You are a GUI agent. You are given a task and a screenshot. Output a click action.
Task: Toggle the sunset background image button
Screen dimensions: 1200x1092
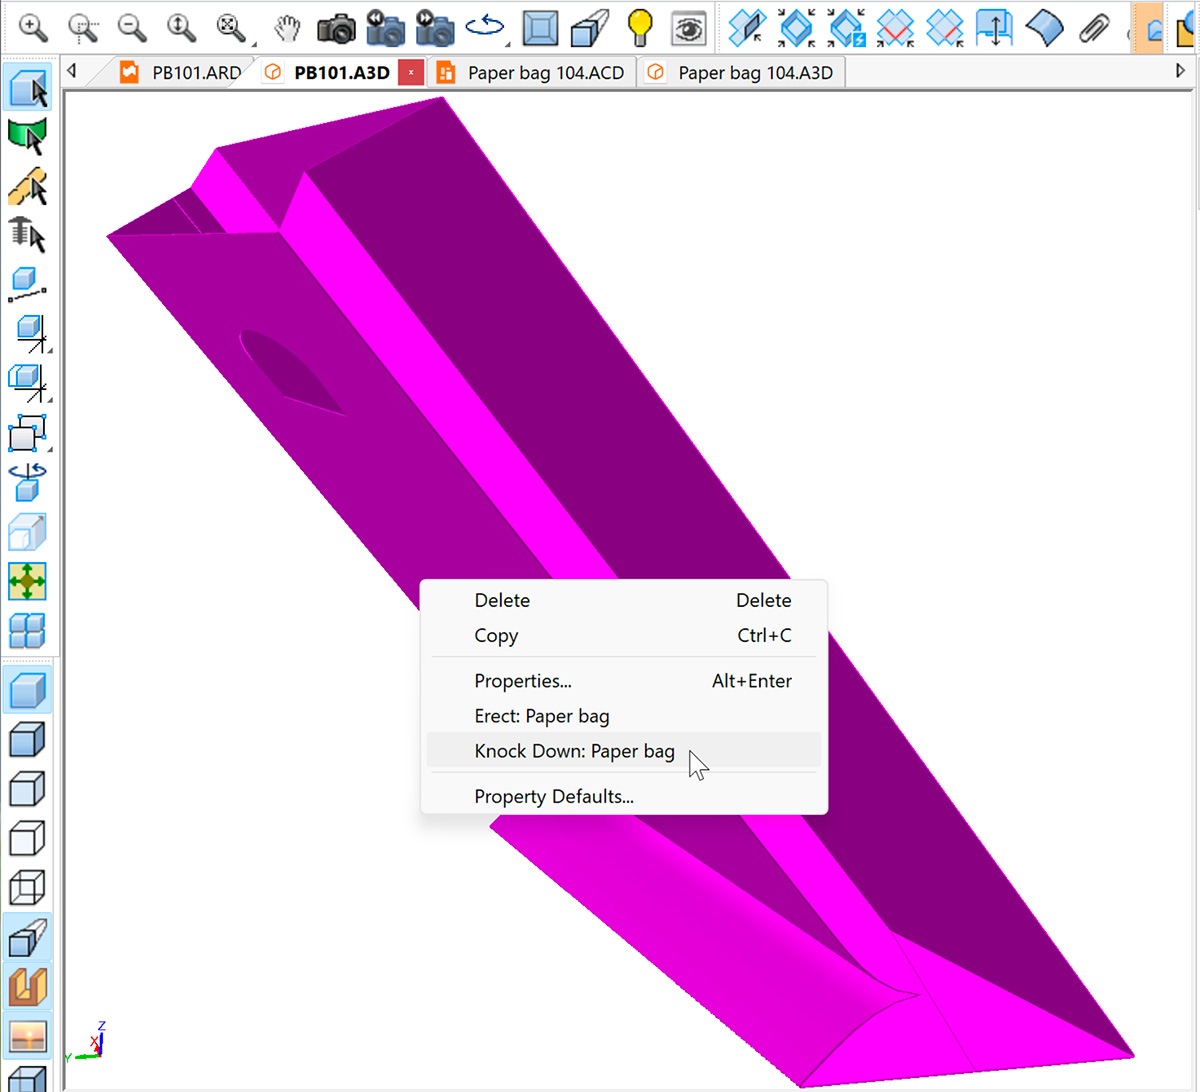pyautogui.click(x=27, y=1036)
